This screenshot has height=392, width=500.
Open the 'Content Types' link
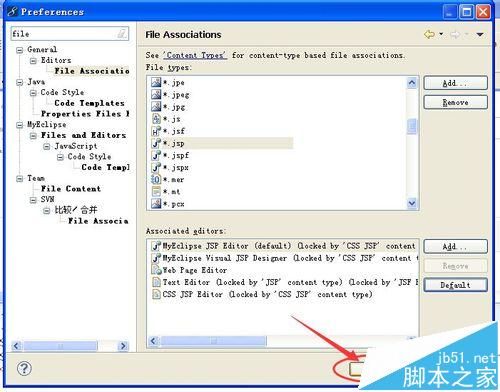(195, 55)
